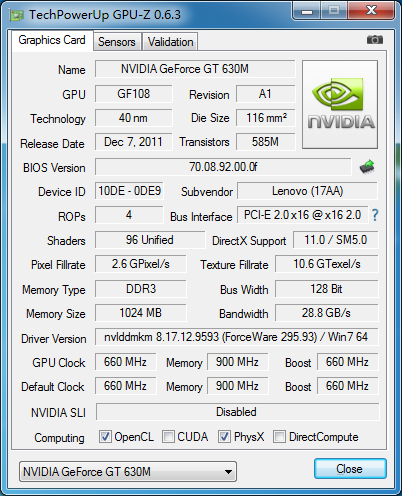Click the Driver Version field

click(x=236, y=337)
